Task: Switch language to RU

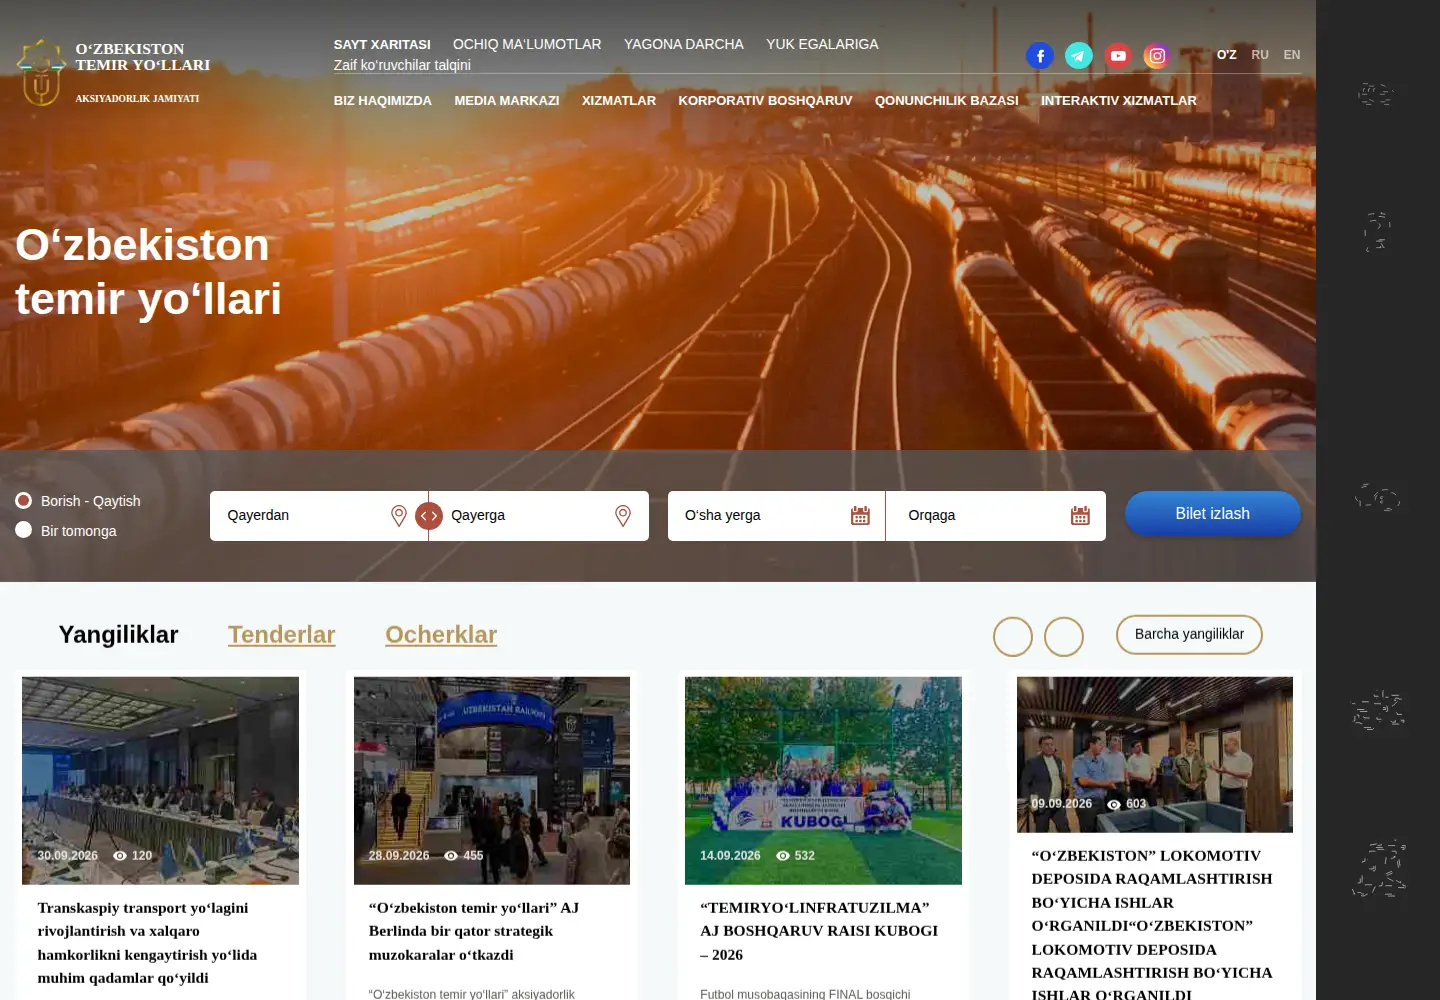Action: [x=1260, y=55]
